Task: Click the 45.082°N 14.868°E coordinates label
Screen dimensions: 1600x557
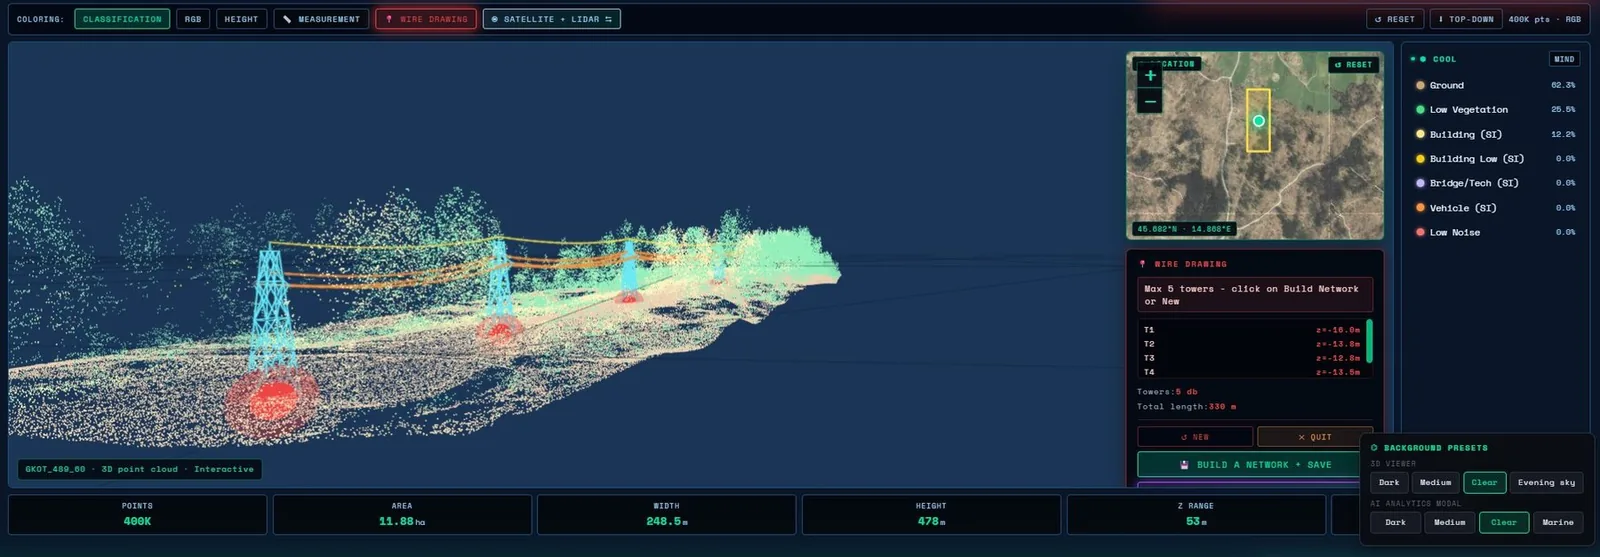Action: 1184,229
